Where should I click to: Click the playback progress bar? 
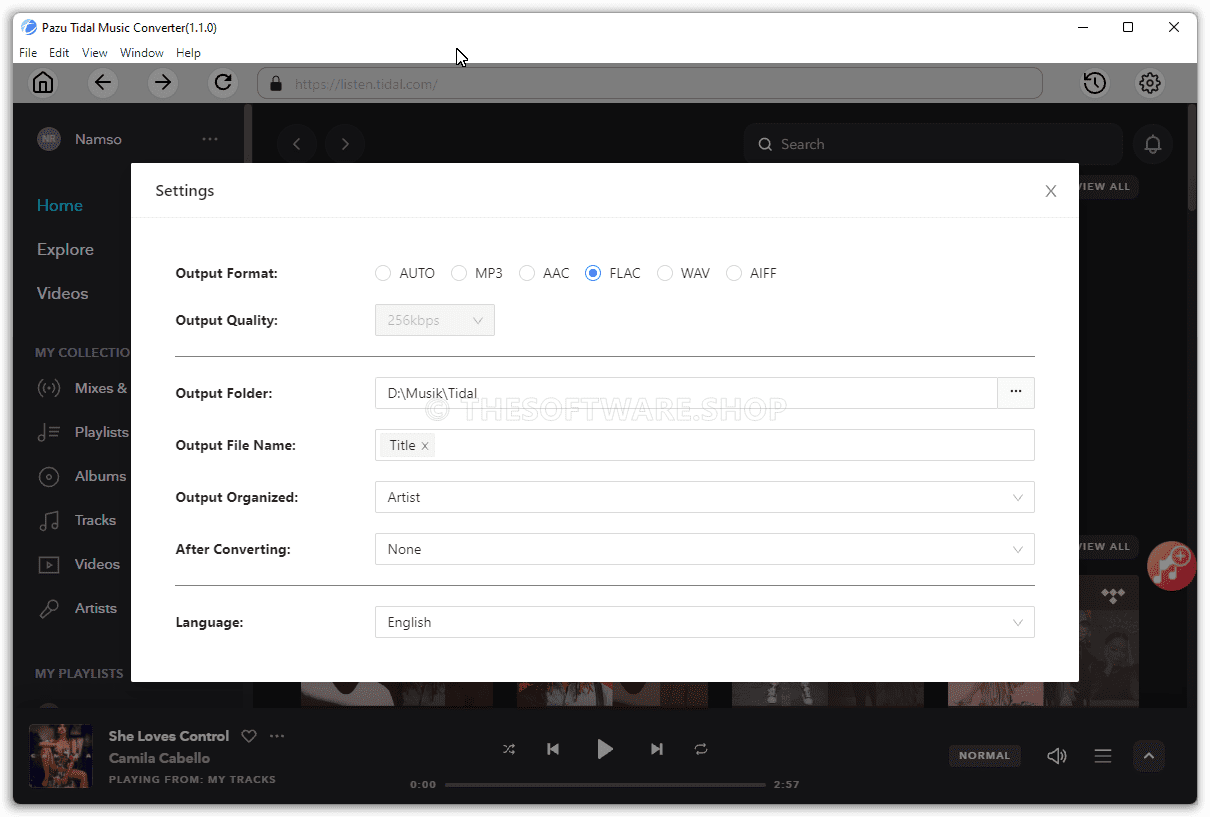coord(605,785)
